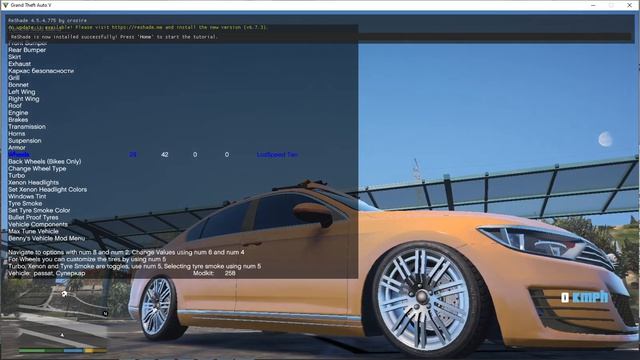Toggle Bullet Proof Tyres
Viewport: 640px width, 360px height.
click(x=33, y=217)
